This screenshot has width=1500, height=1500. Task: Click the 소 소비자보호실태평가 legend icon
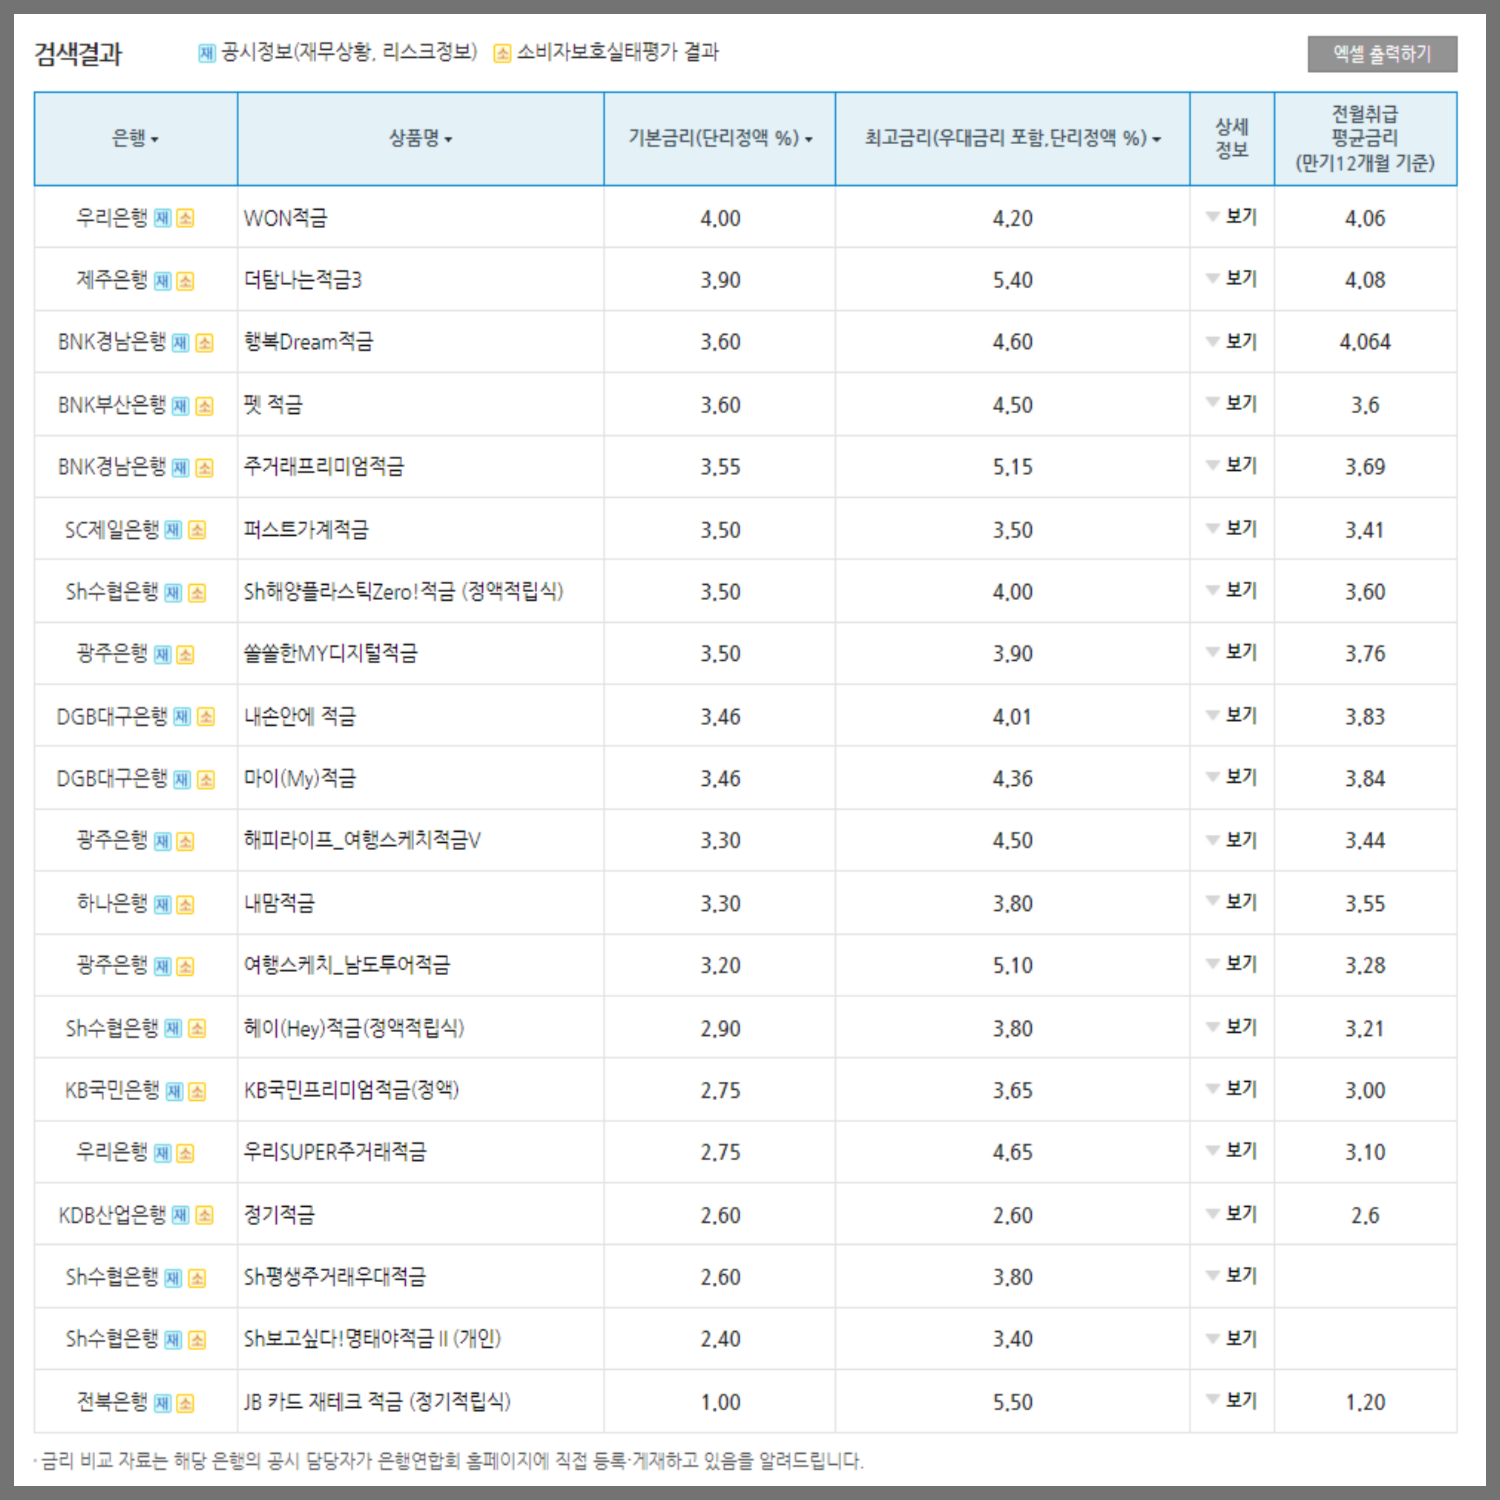coord(501,55)
